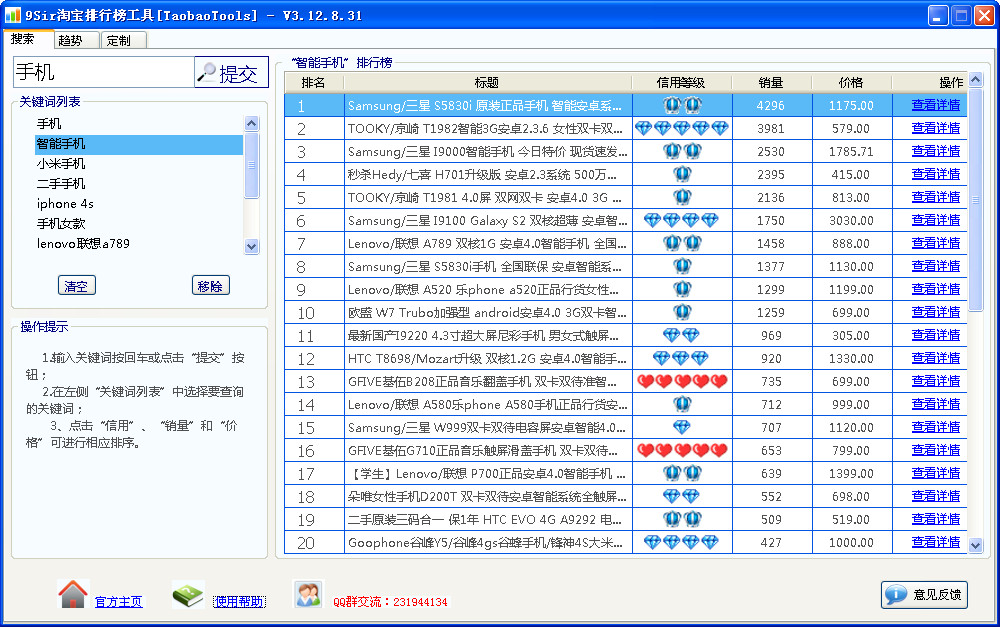Click price 3030.00 in rank 6 row

[851, 221]
